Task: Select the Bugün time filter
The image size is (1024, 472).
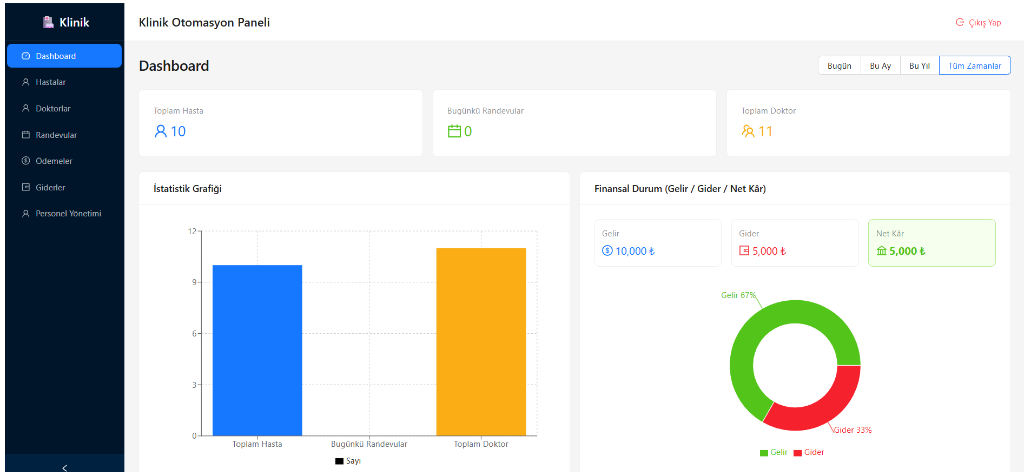Action: (840, 66)
